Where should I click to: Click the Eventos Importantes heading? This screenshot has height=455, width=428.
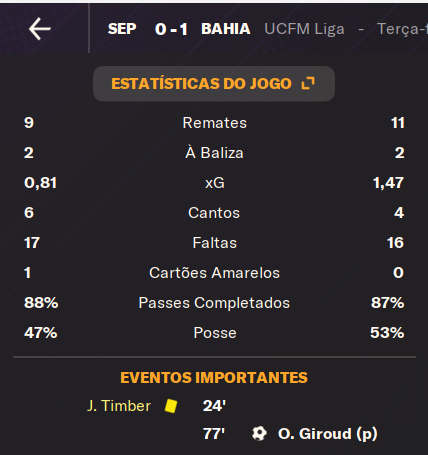coord(214,378)
